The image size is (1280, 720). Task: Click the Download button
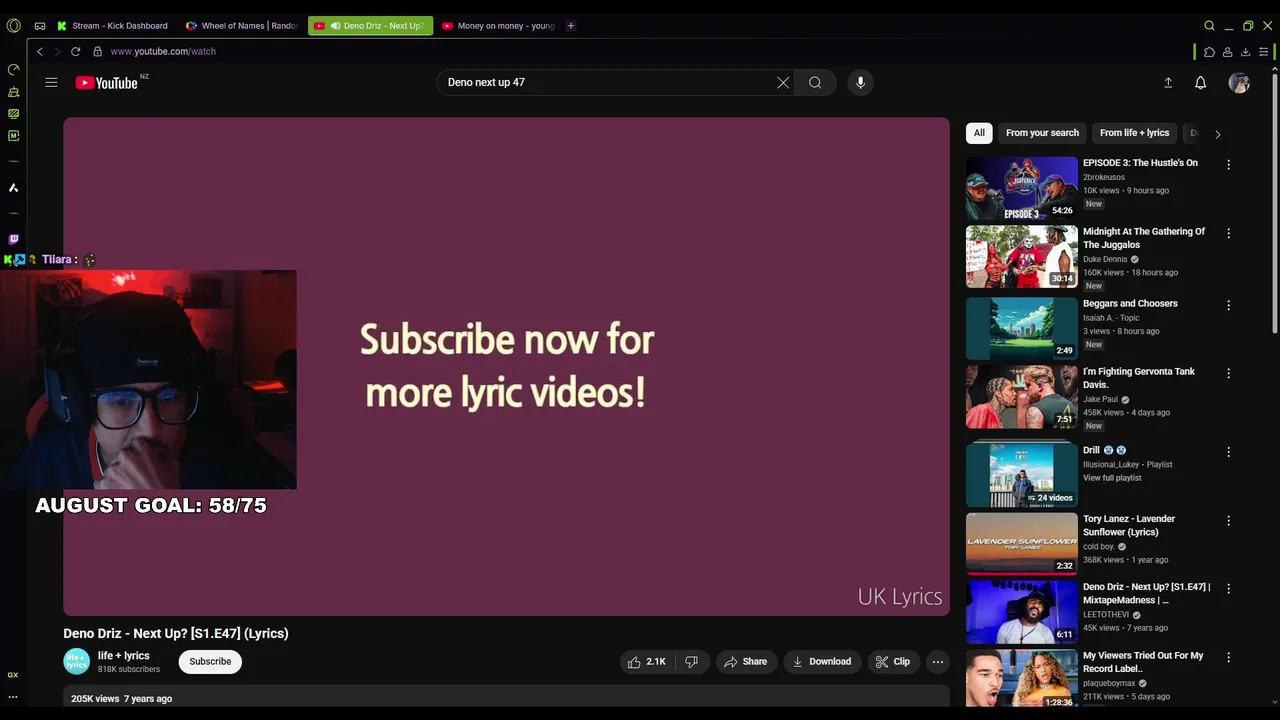click(x=821, y=662)
